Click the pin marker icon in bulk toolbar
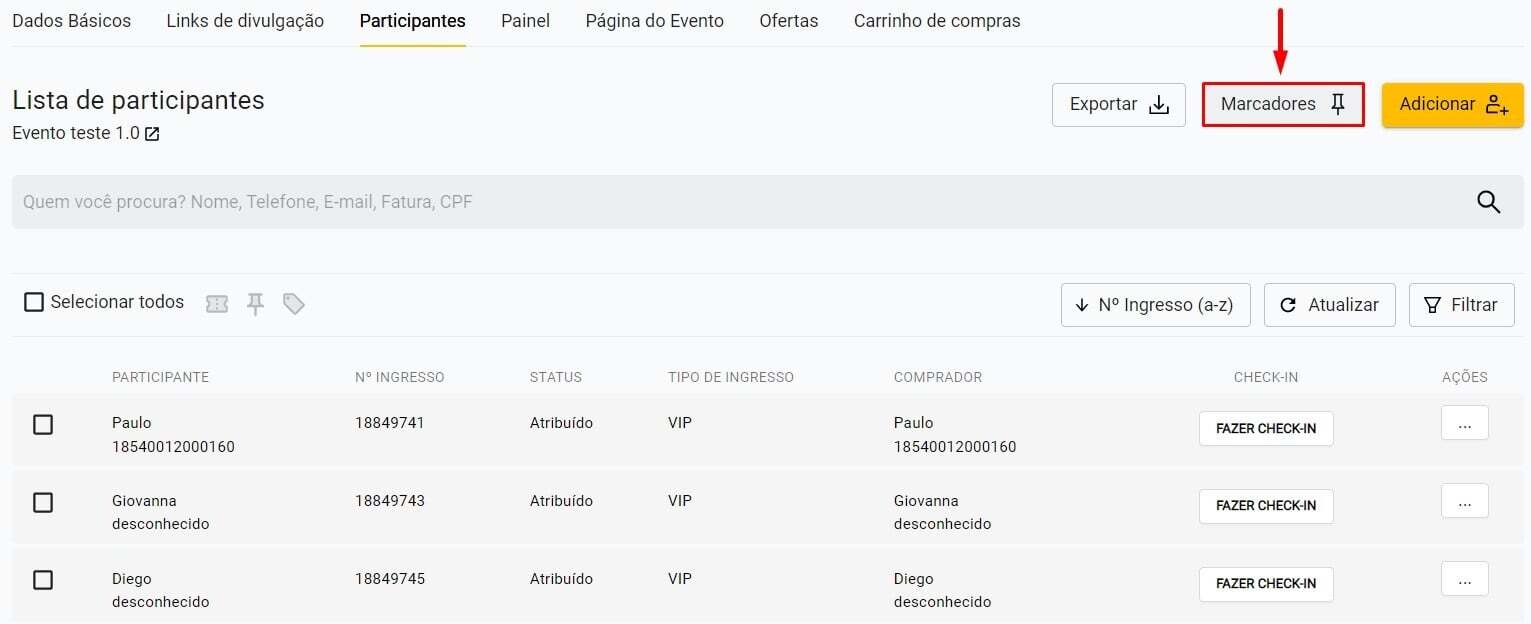Image resolution: width=1531 pixels, height=624 pixels. pyautogui.click(x=255, y=304)
